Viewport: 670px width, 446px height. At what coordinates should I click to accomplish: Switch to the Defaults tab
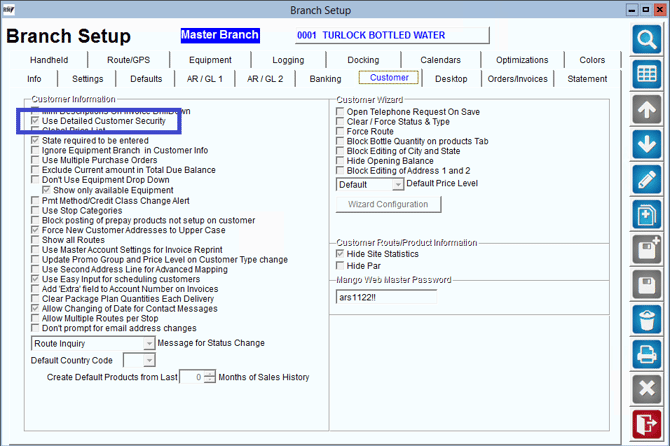[x=146, y=79]
